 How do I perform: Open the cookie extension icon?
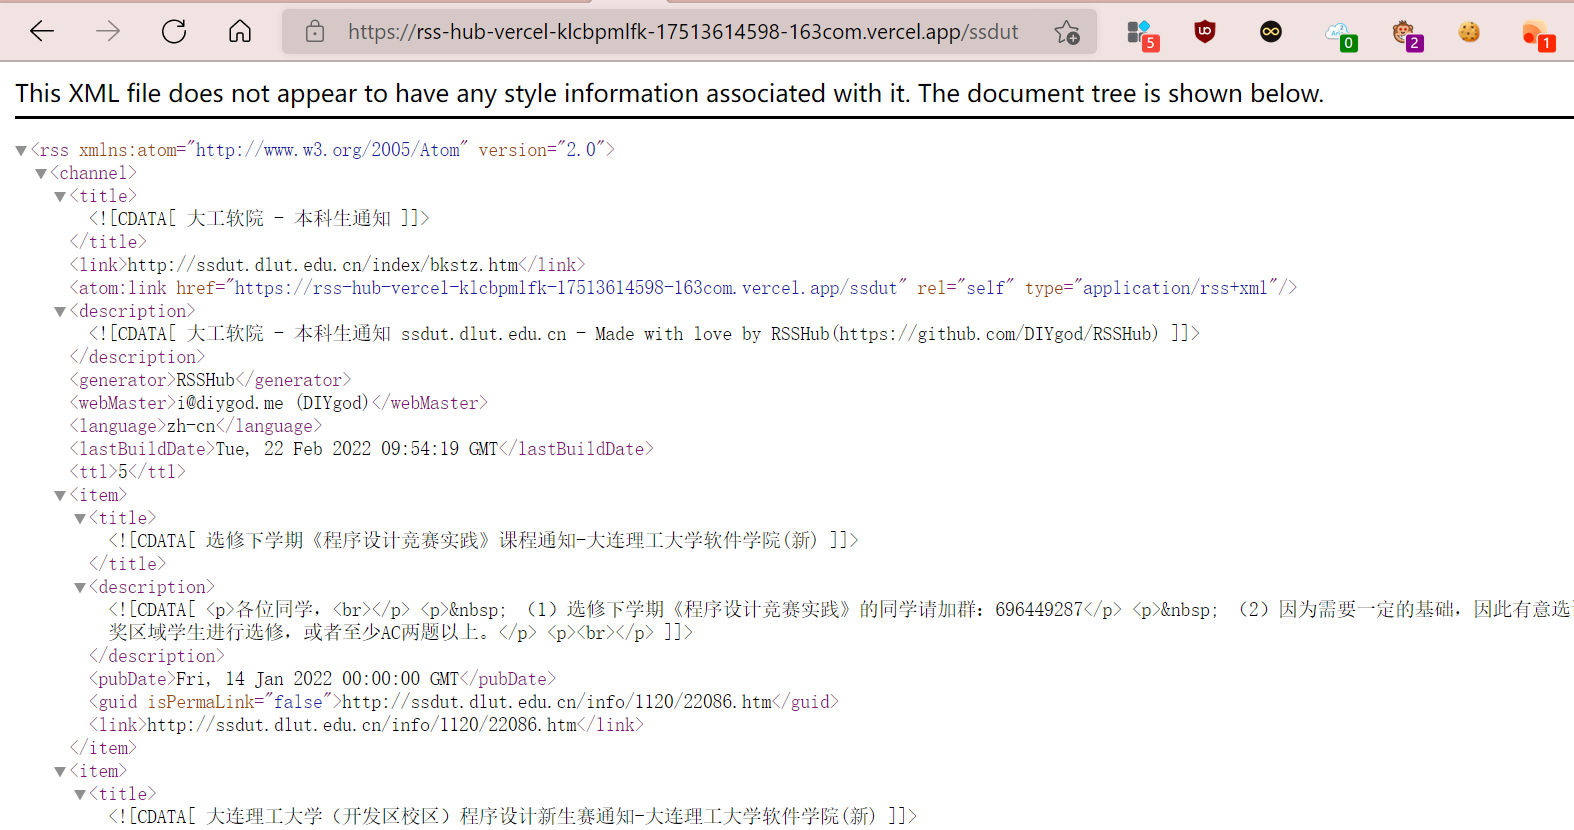tap(1469, 32)
